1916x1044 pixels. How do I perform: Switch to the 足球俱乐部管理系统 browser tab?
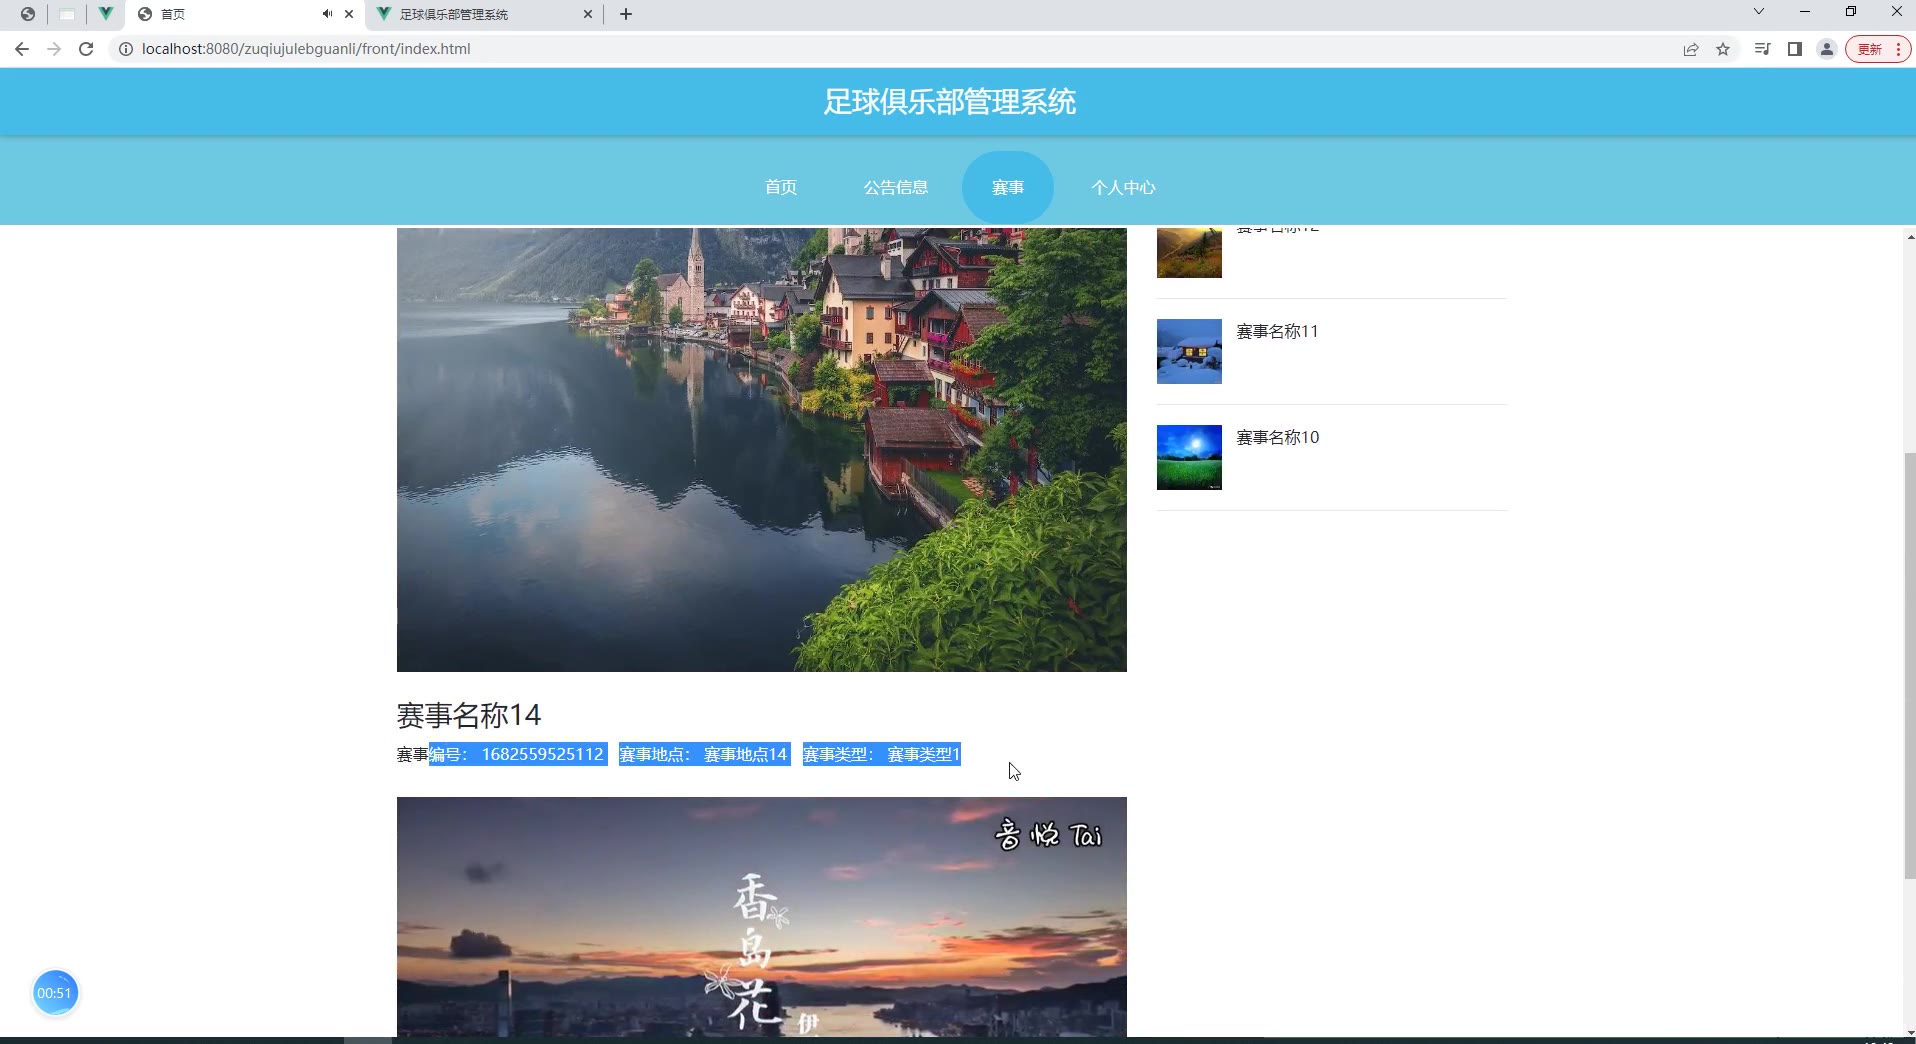[x=484, y=14]
